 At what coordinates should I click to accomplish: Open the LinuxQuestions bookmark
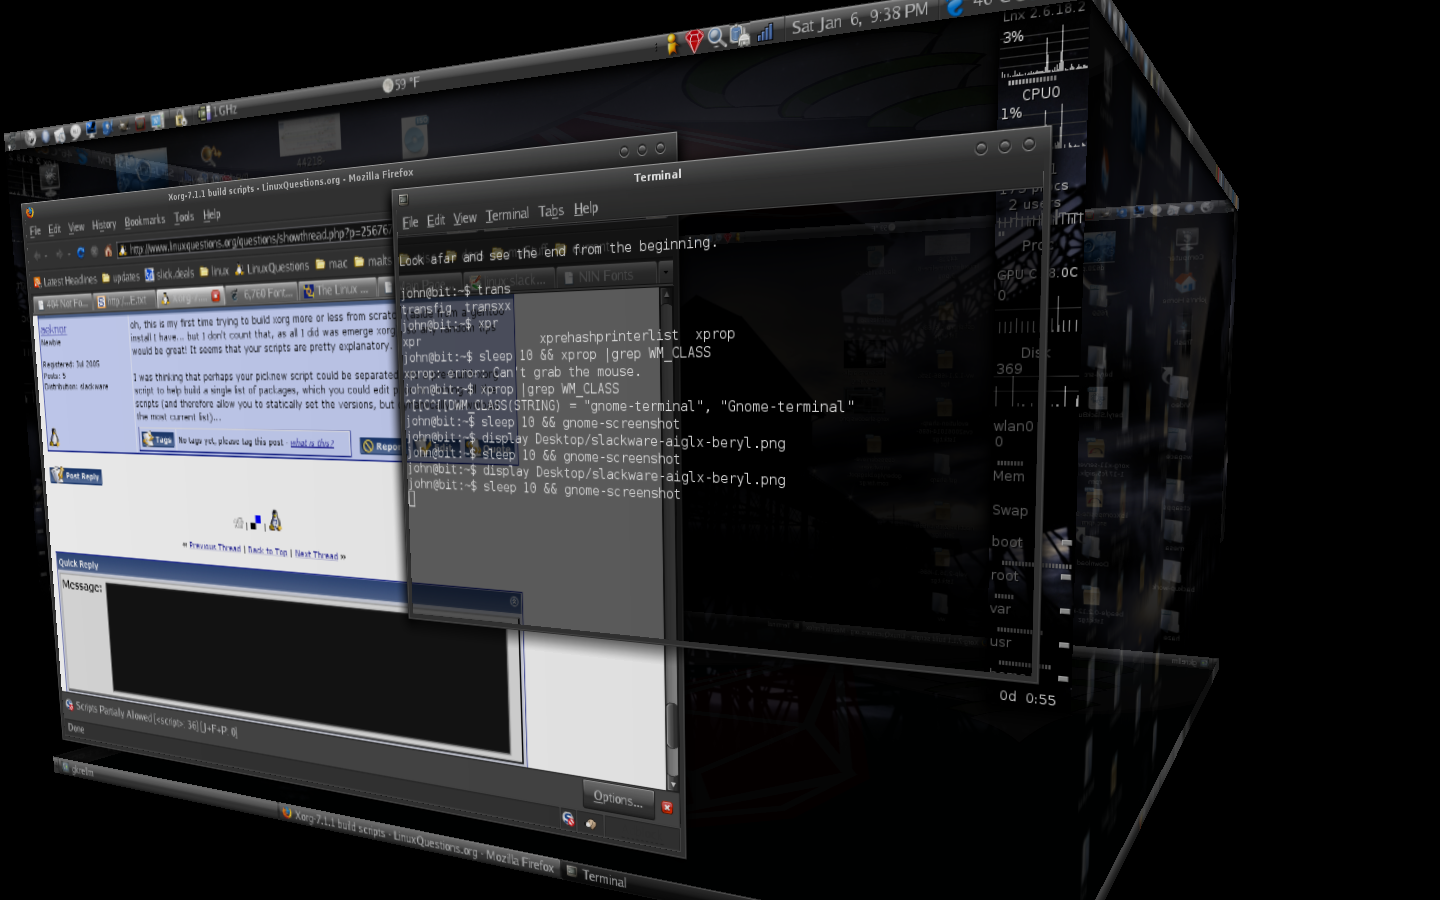[272, 268]
